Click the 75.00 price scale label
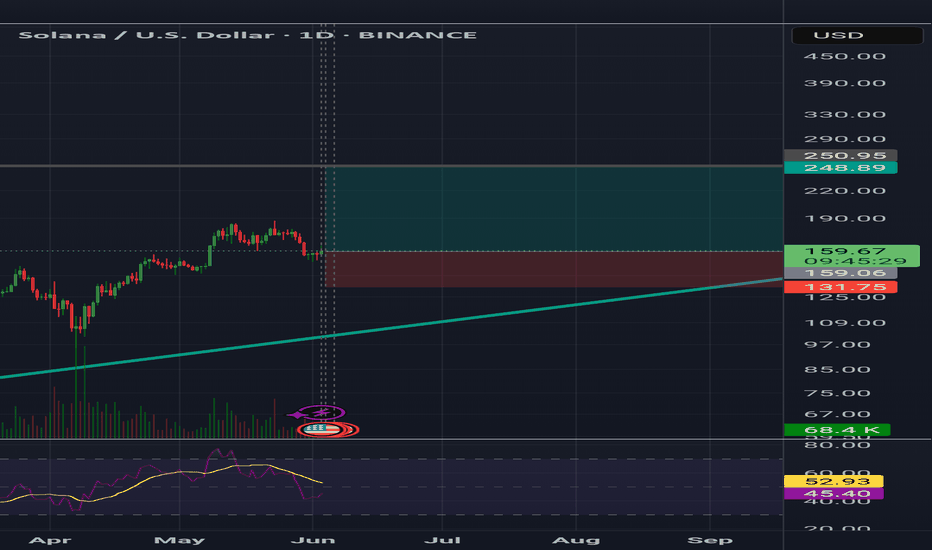The width and height of the screenshot is (932, 550). tap(837, 393)
